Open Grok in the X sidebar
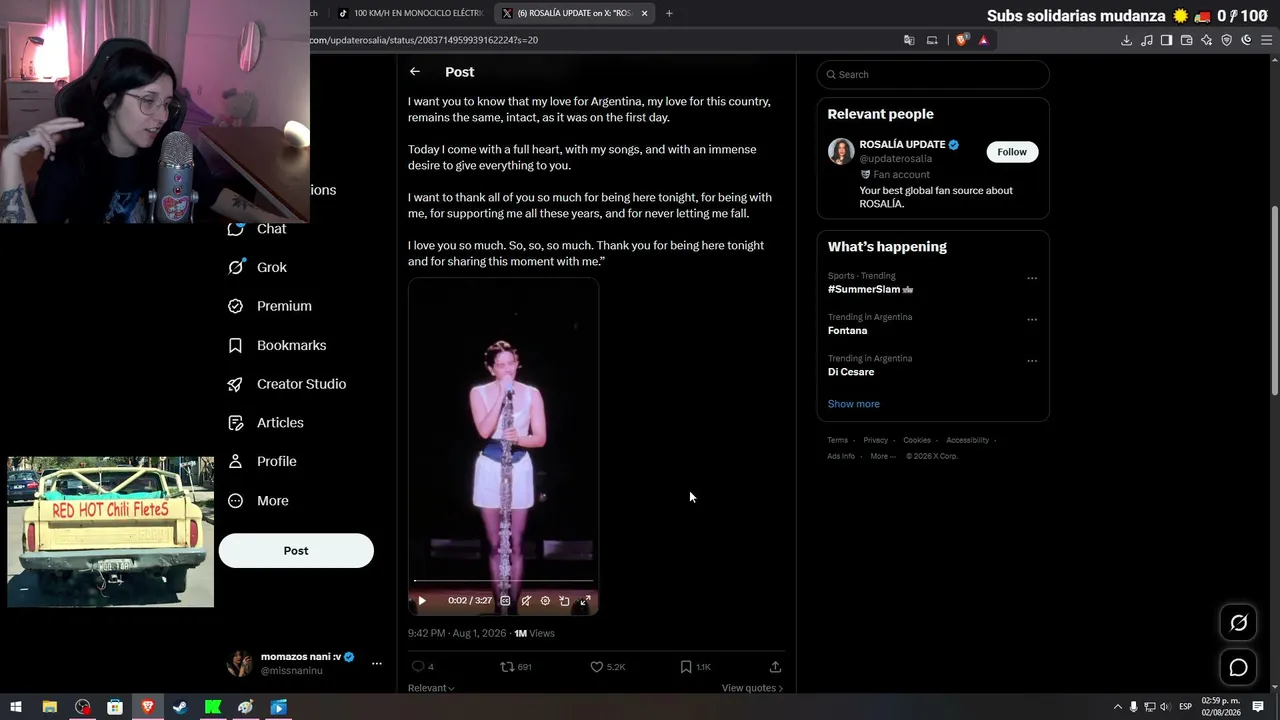 (257, 267)
